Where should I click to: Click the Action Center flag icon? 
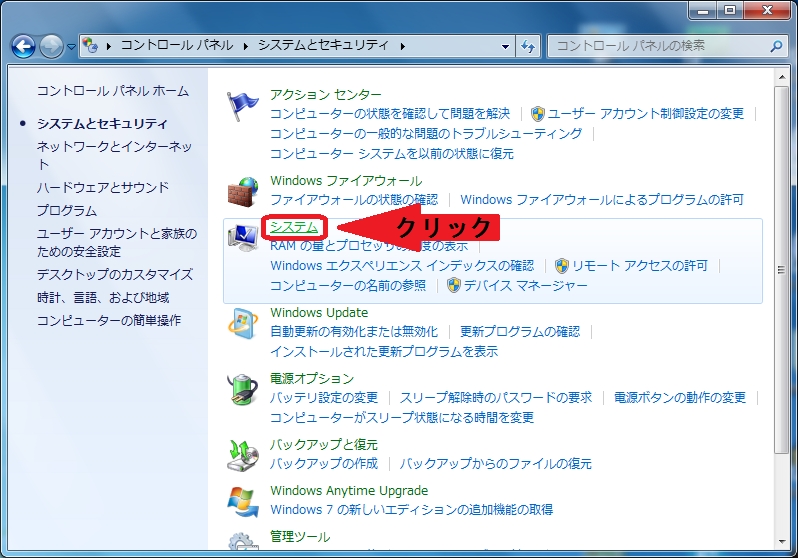coord(243,104)
